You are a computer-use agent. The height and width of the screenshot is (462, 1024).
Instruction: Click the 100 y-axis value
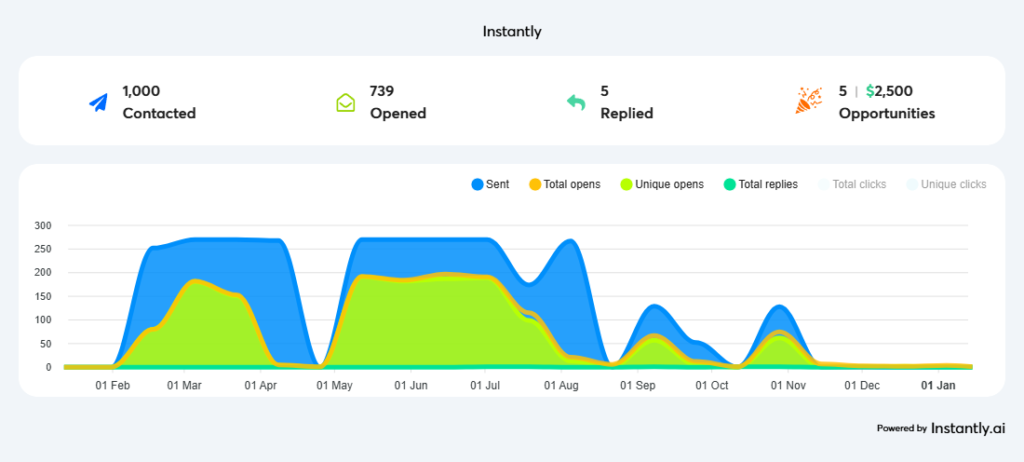[x=42, y=320]
